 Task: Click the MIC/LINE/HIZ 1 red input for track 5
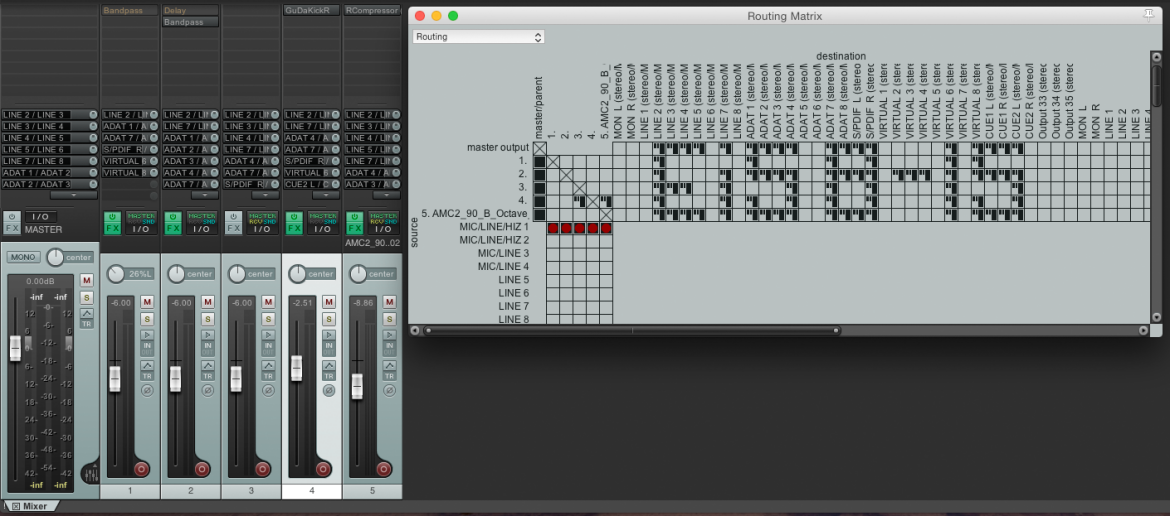point(606,227)
